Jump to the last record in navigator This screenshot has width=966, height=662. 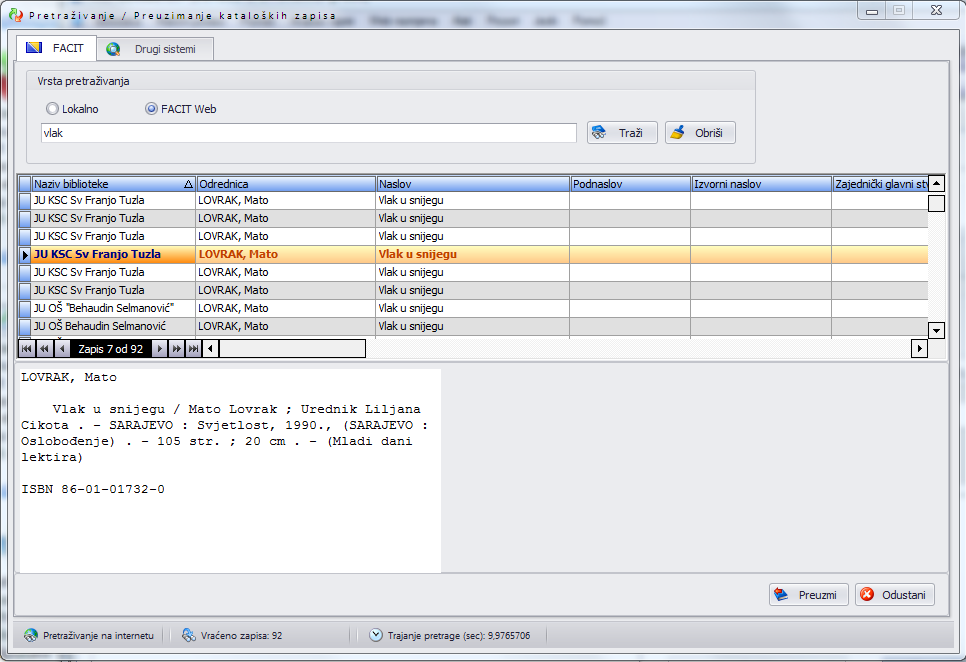click(x=193, y=349)
